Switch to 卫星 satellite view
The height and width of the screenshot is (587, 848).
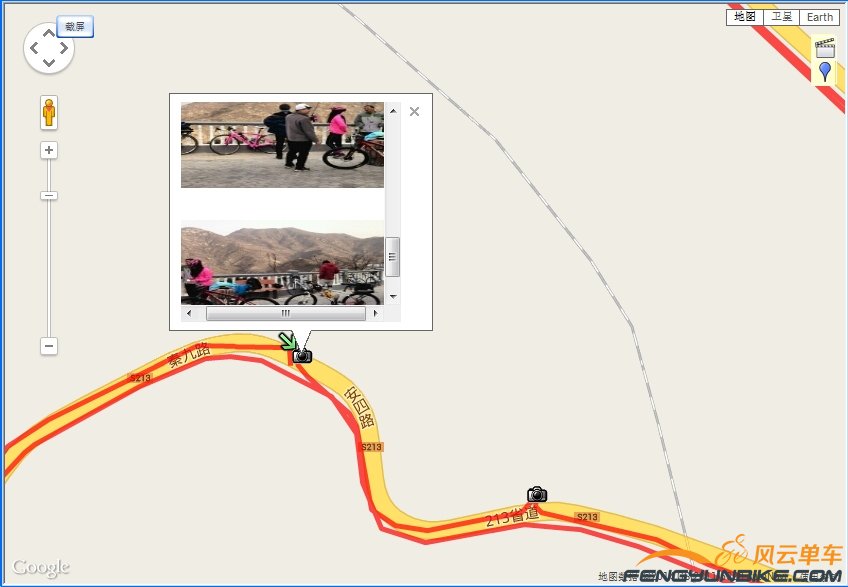pyautogui.click(x=781, y=17)
